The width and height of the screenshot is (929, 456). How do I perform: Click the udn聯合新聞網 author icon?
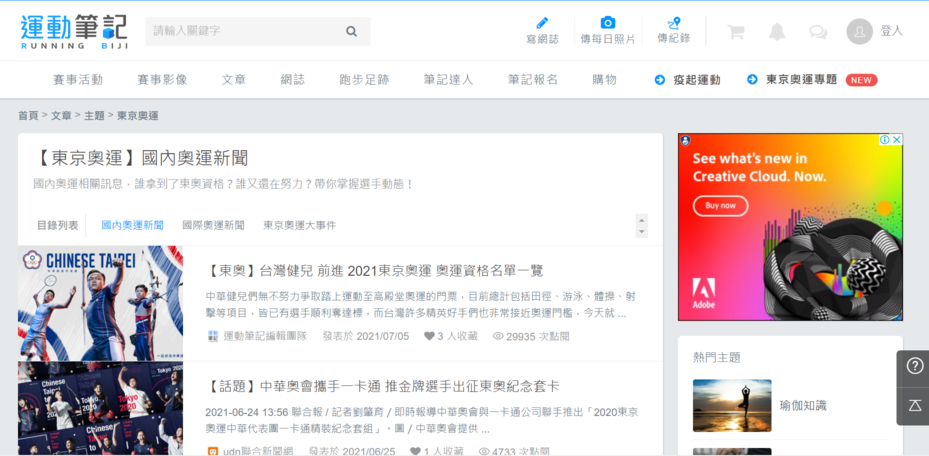point(213,452)
